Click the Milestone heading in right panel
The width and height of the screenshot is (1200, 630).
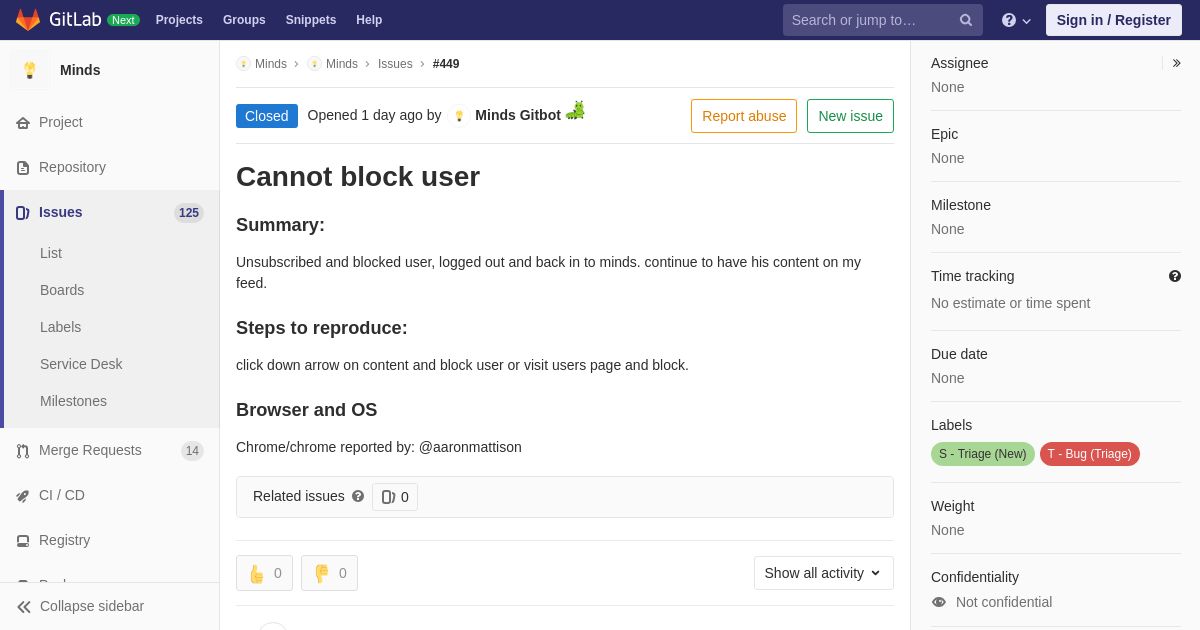click(x=961, y=205)
